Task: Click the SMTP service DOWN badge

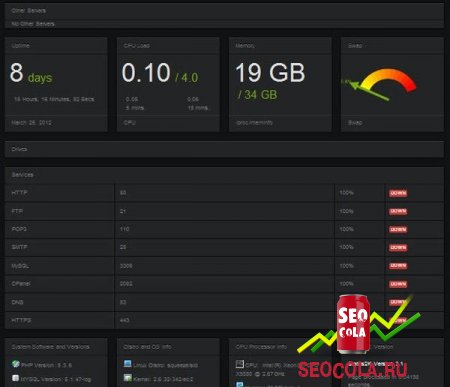Action: pyautogui.click(x=398, y=248)
